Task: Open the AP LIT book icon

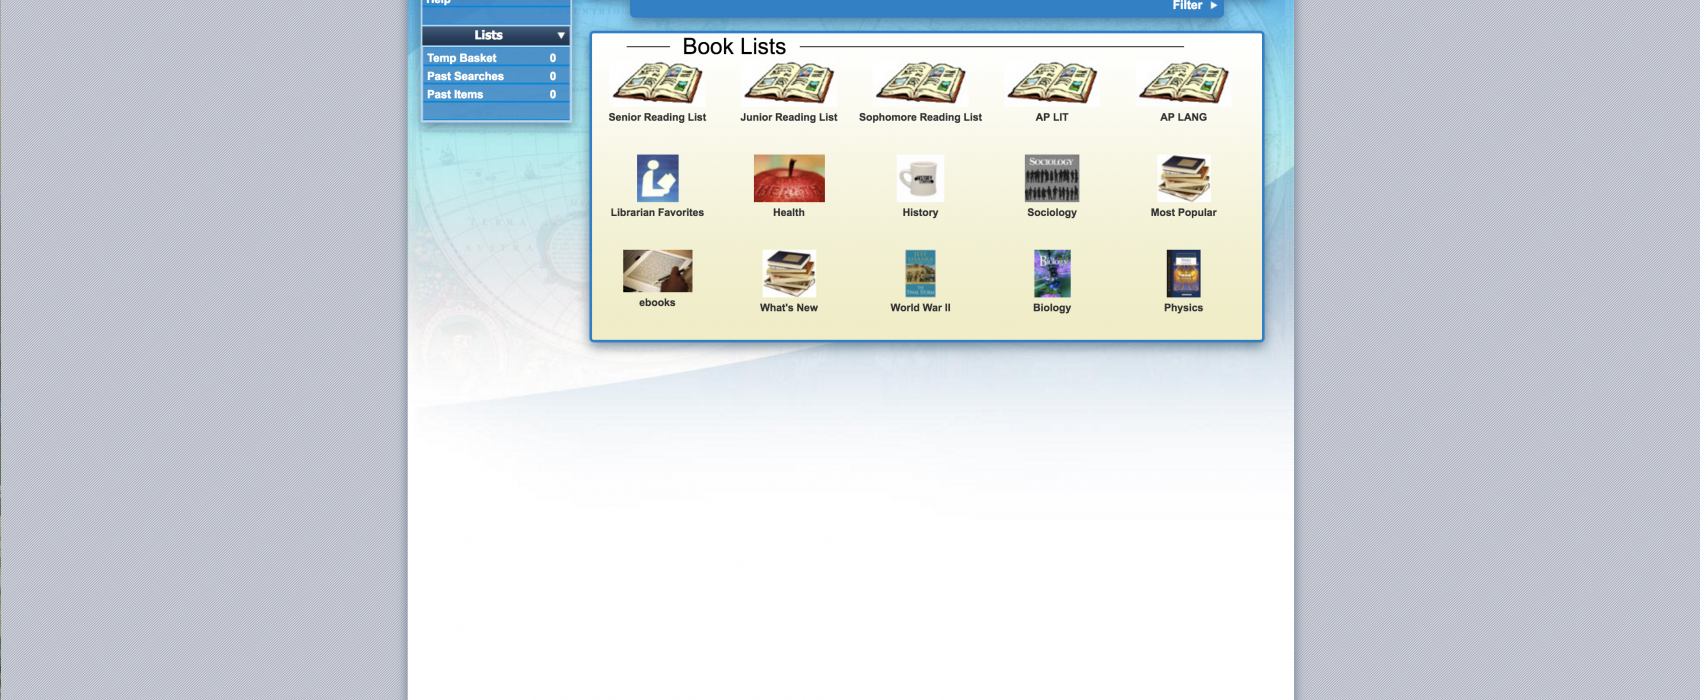Action: point(1052,84)
